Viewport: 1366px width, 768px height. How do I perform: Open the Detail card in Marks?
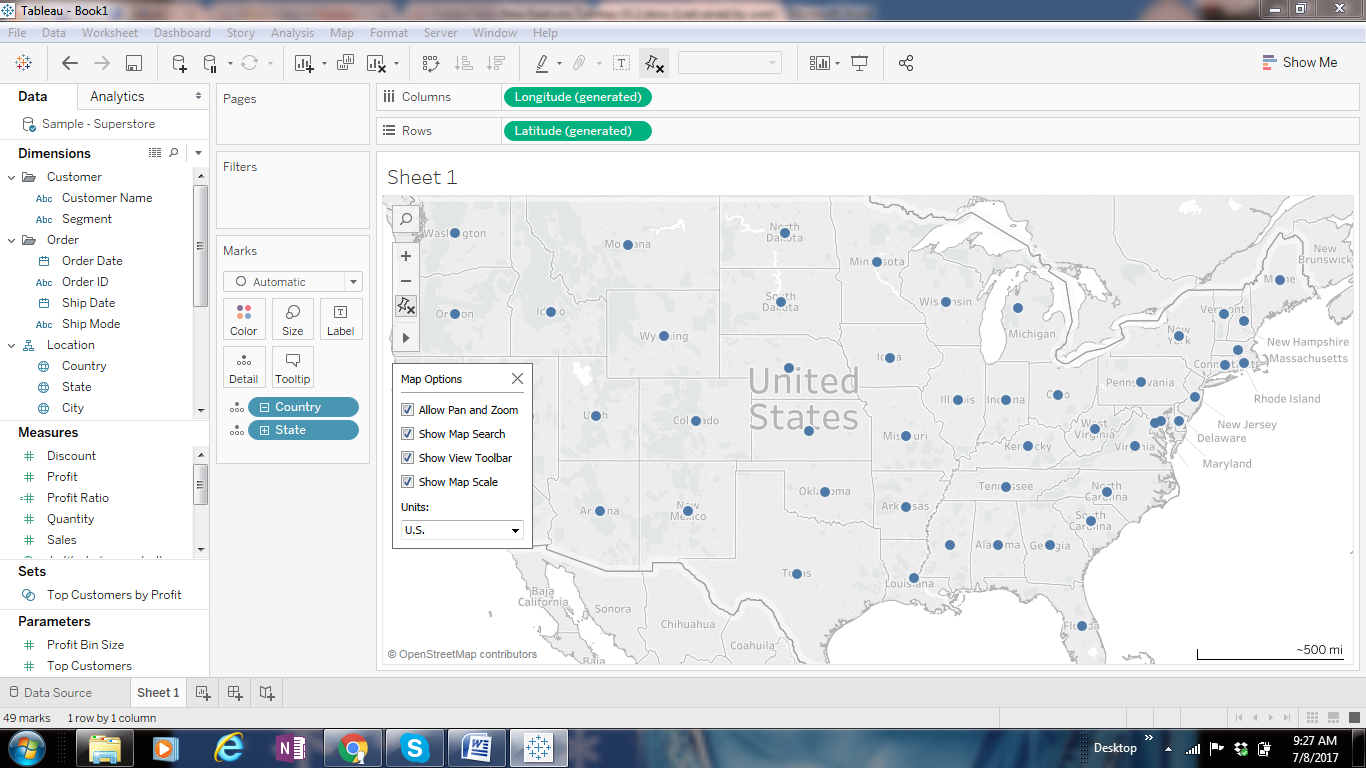tap(244, 367)
